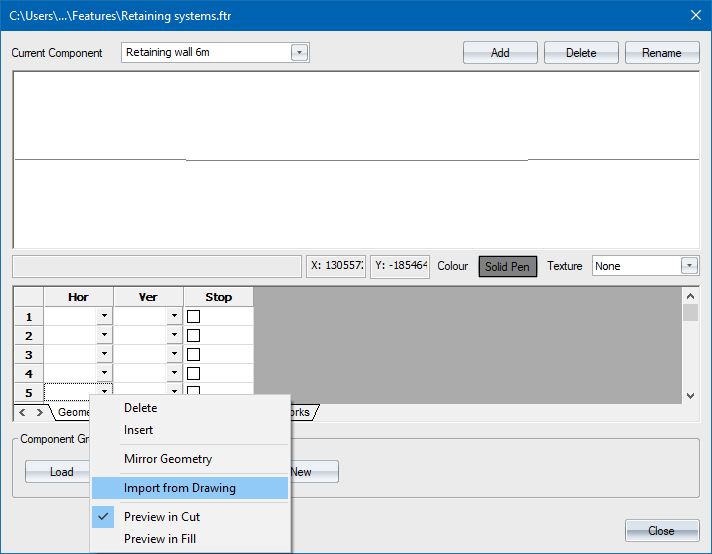
Task: Click the Load button
Action: 62,472
